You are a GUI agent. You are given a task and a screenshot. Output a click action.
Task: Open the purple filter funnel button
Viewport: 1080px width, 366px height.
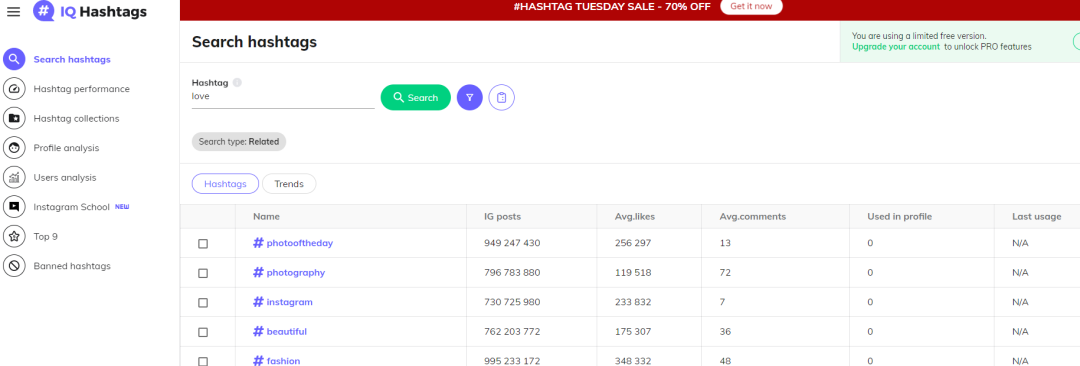tap(470, 98)
